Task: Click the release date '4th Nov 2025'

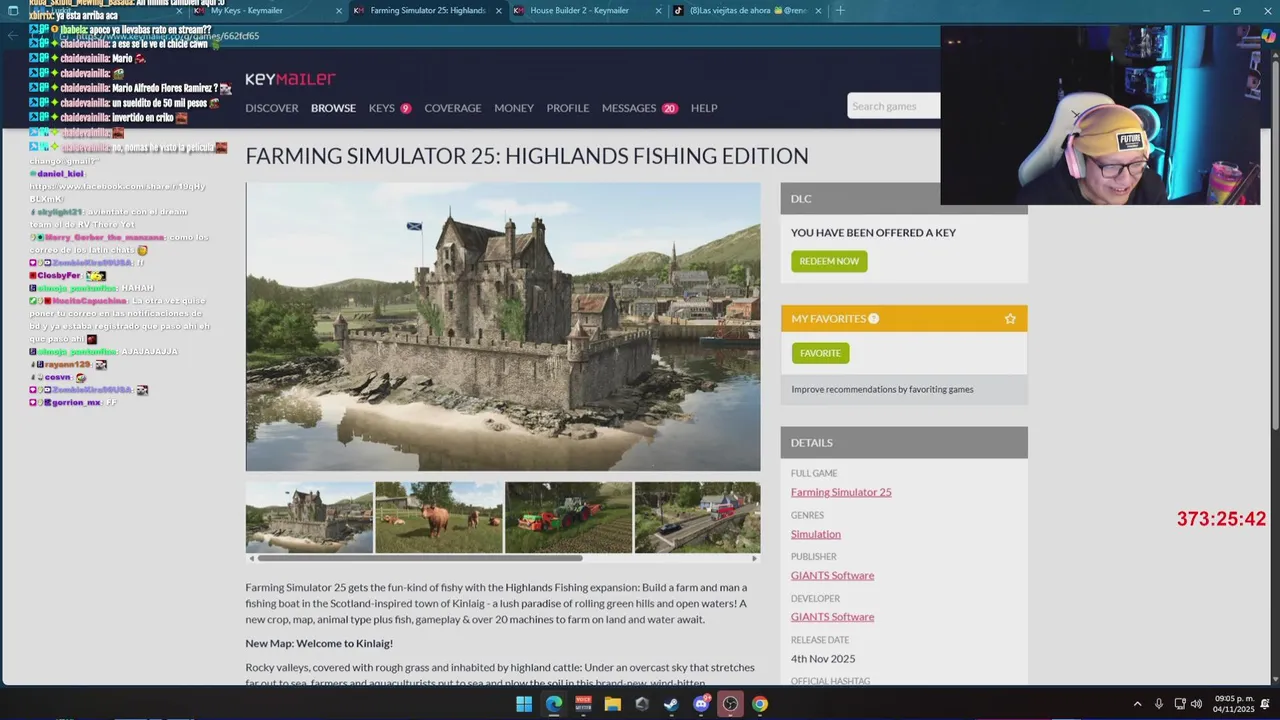Action: [x=823, y=659]
